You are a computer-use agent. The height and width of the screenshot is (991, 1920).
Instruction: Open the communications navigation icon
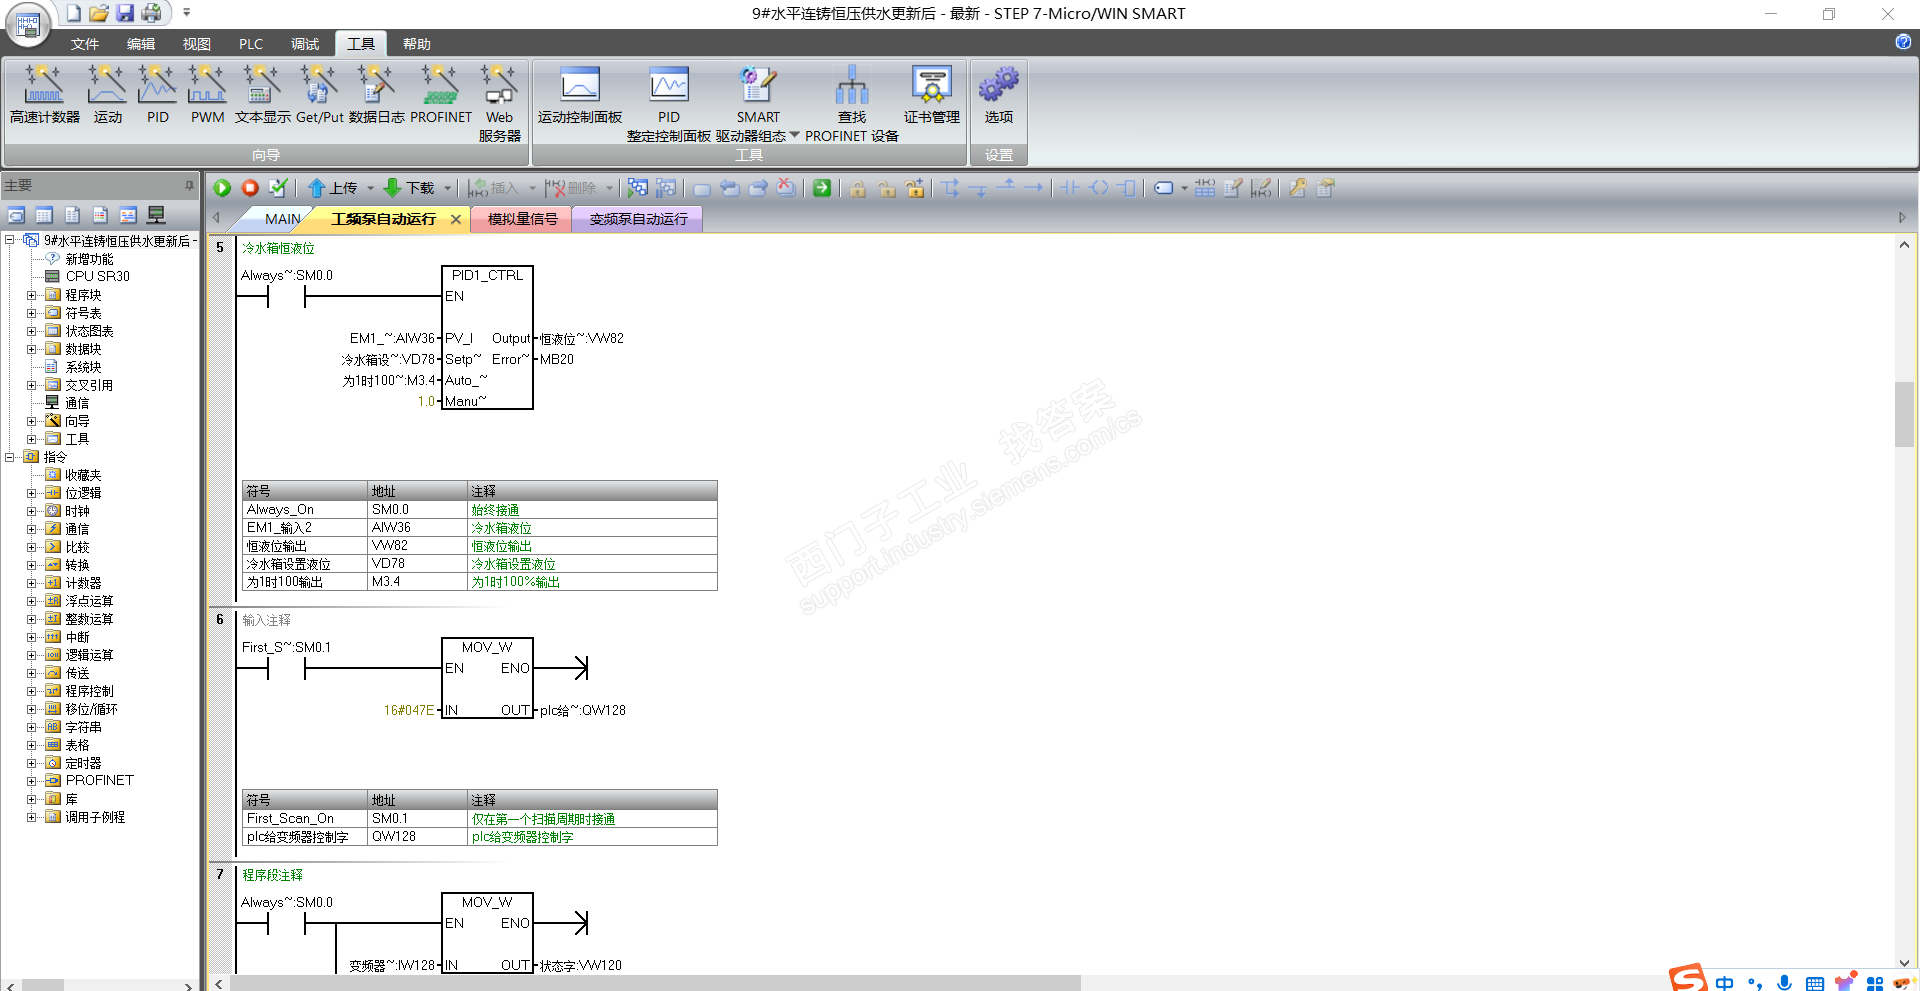click(x=156, y=215)
